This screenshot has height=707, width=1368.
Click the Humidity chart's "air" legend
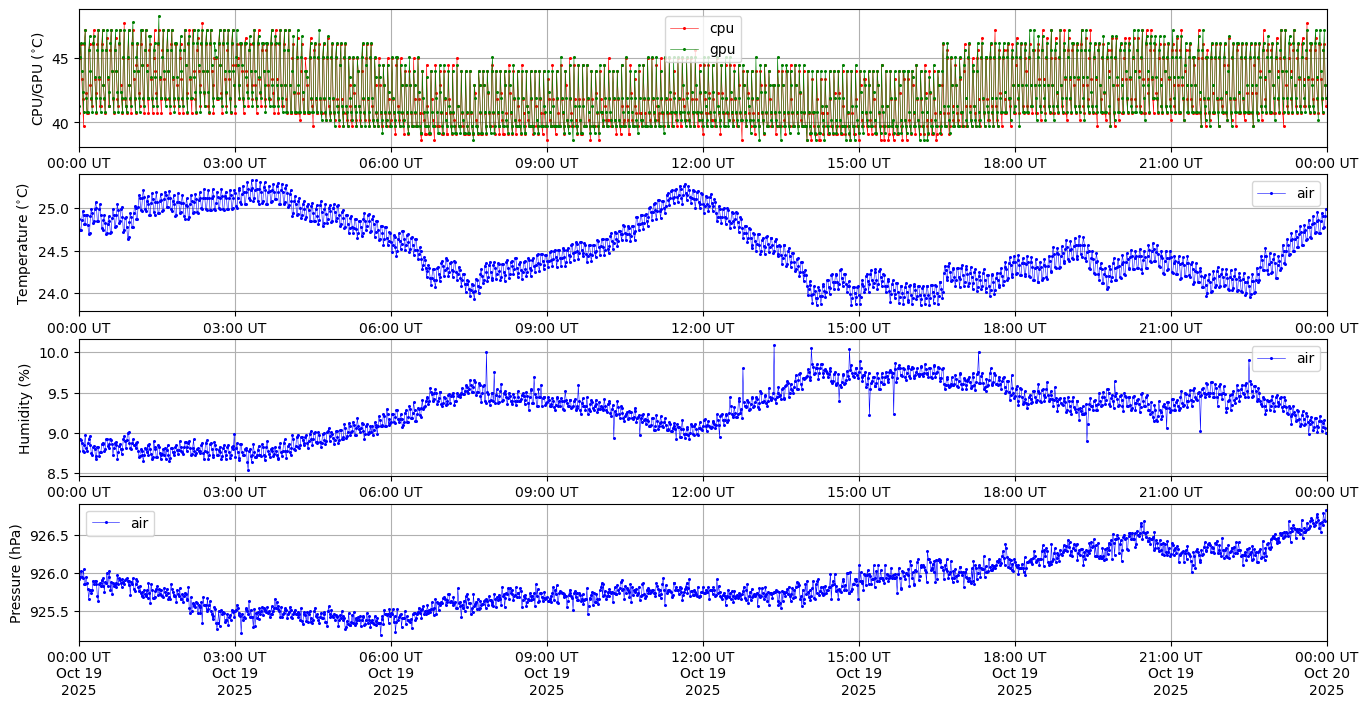pyautogui.click(x=1286, y=358)
